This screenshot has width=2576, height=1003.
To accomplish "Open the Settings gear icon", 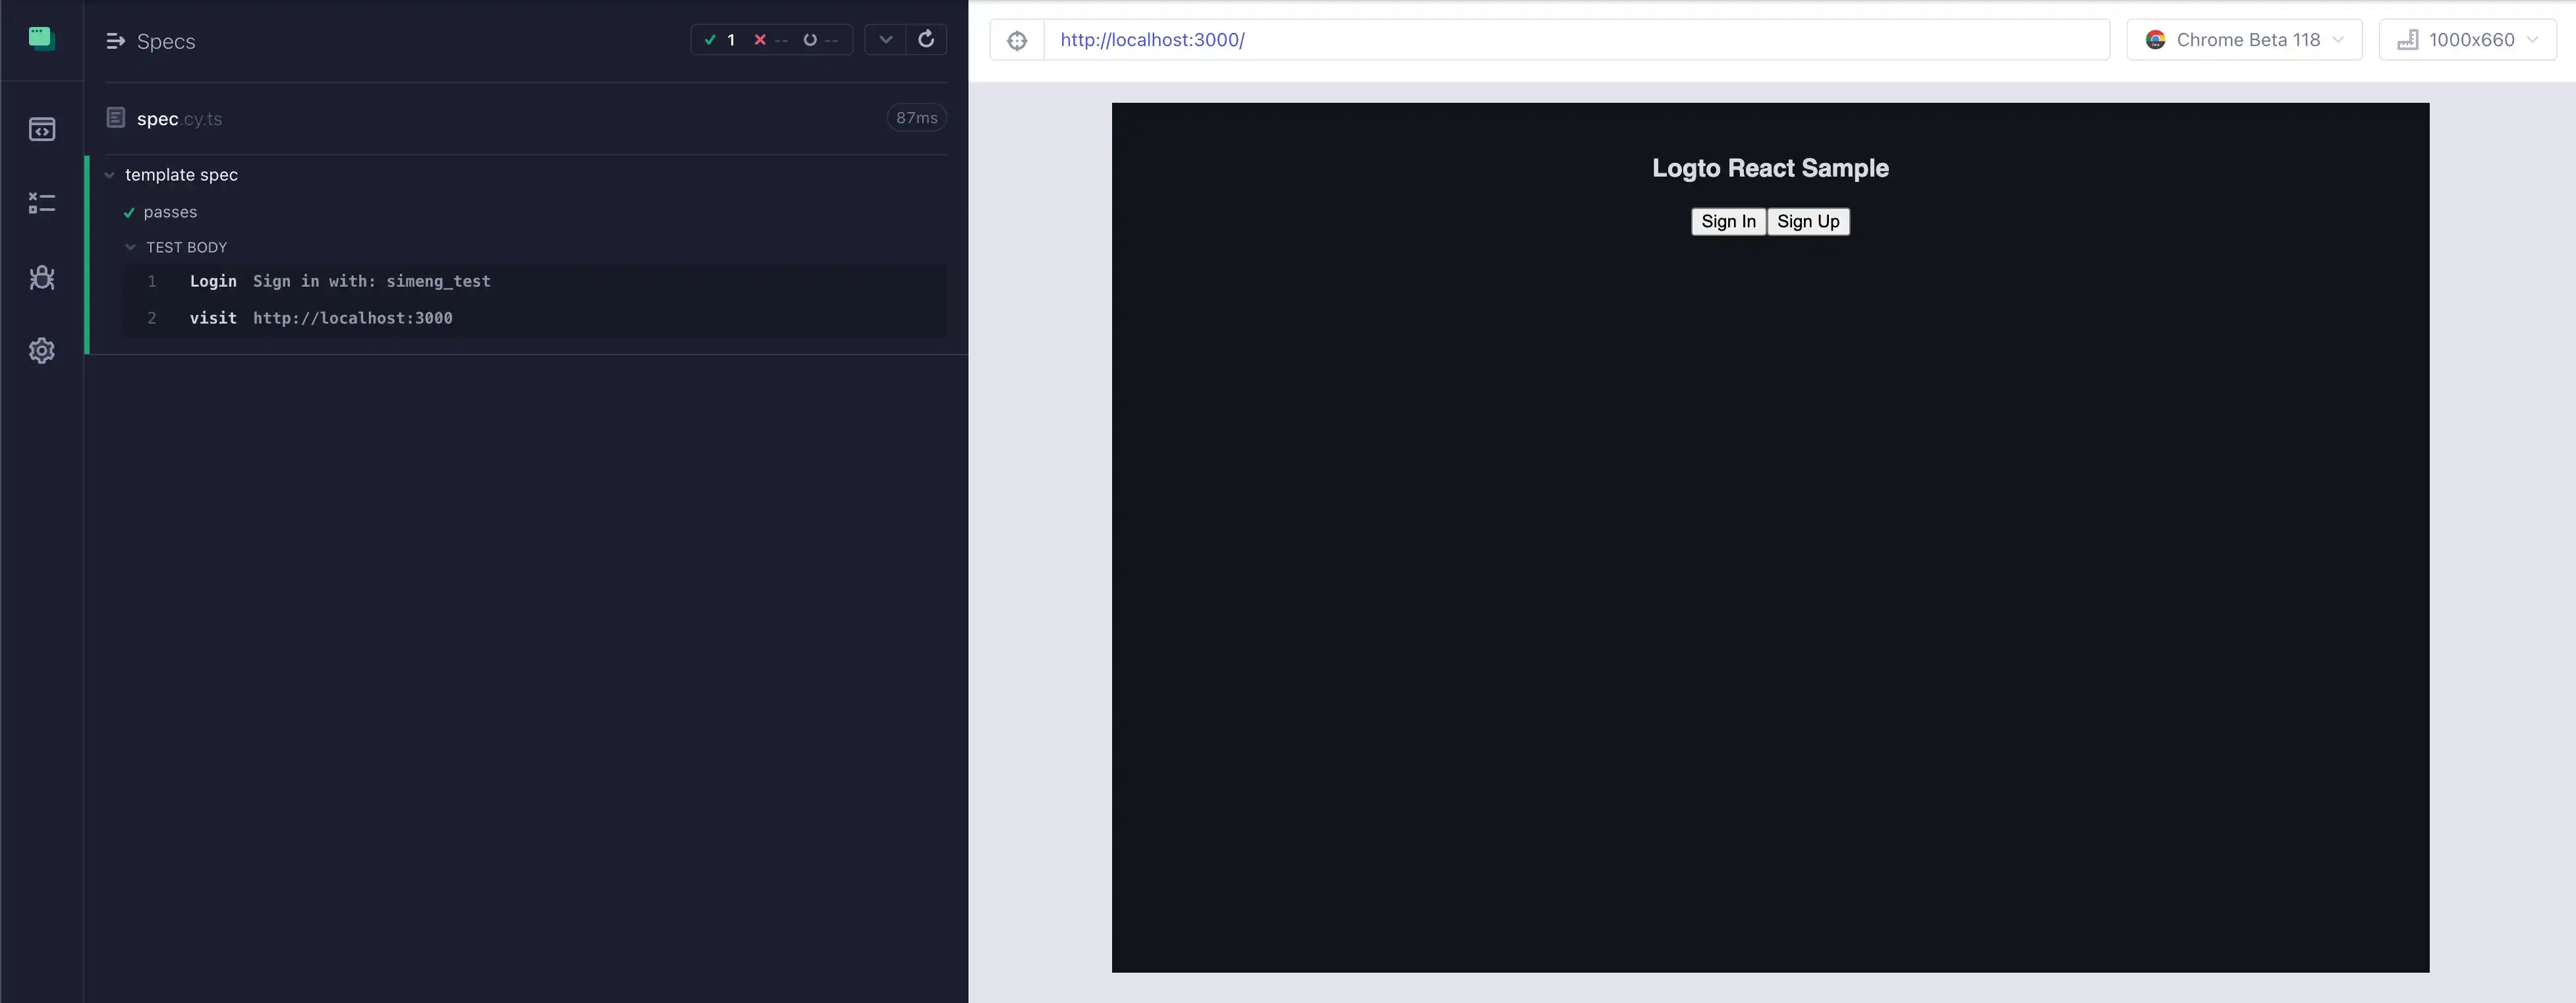I will (42, 351).
